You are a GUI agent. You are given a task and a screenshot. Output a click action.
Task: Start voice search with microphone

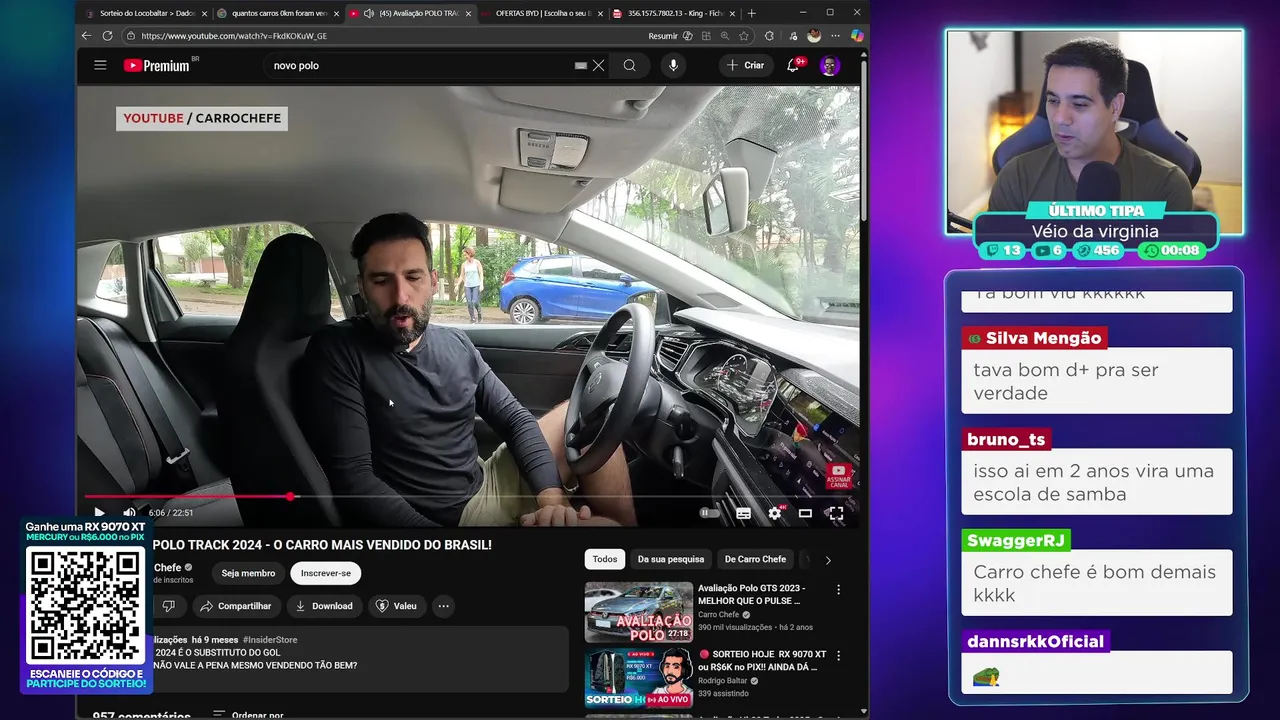tap(673, 65)
